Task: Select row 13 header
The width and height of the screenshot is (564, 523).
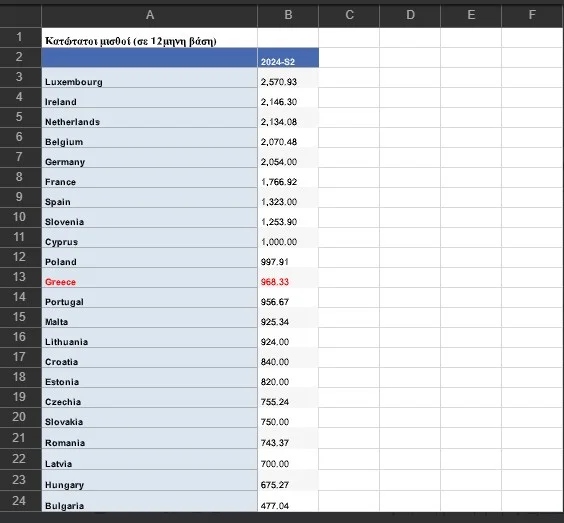Action: pos(21,277)
